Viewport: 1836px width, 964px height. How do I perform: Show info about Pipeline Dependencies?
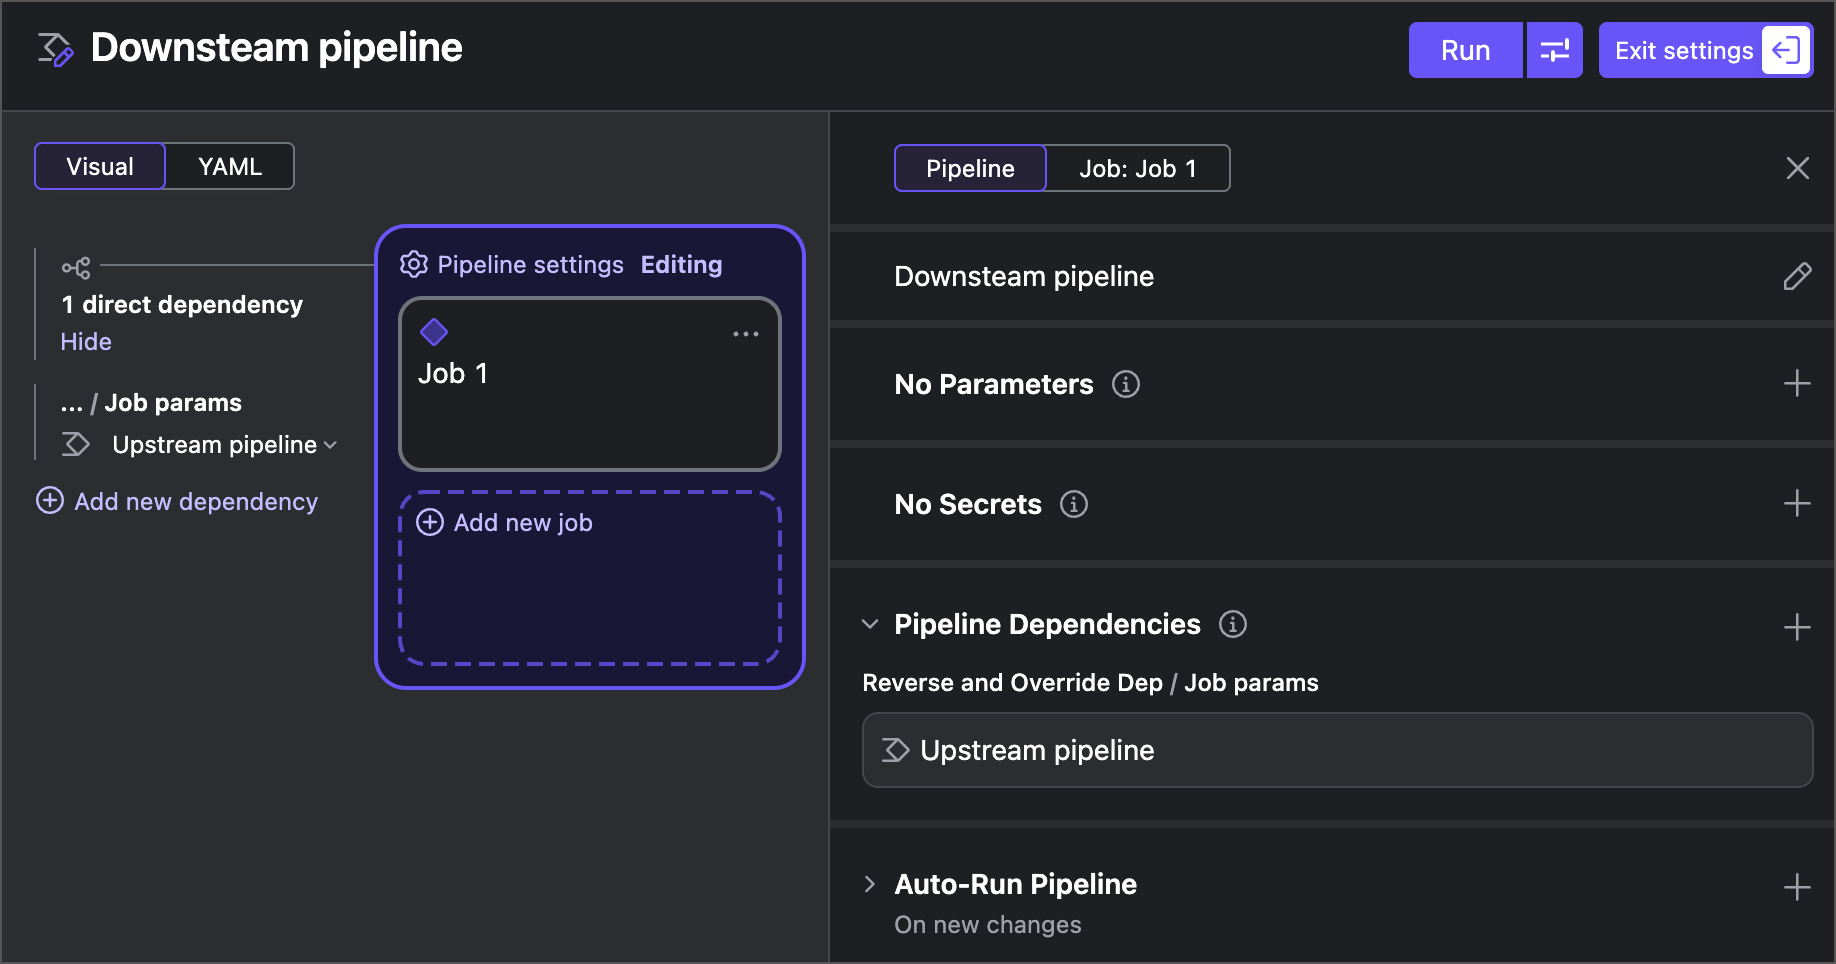coord(1233,624)
